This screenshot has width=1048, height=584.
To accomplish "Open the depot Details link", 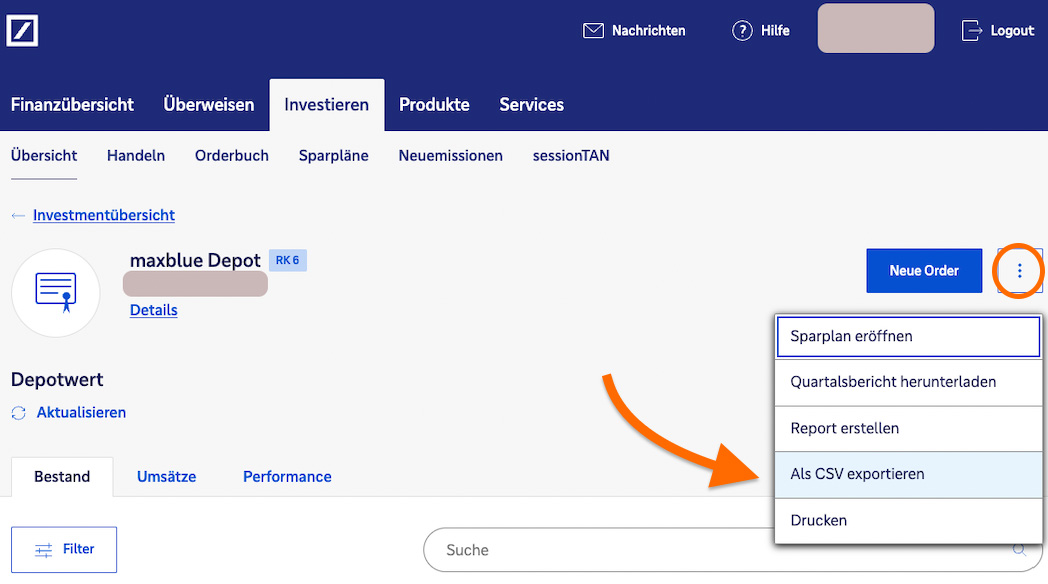I will click(154, 310).
